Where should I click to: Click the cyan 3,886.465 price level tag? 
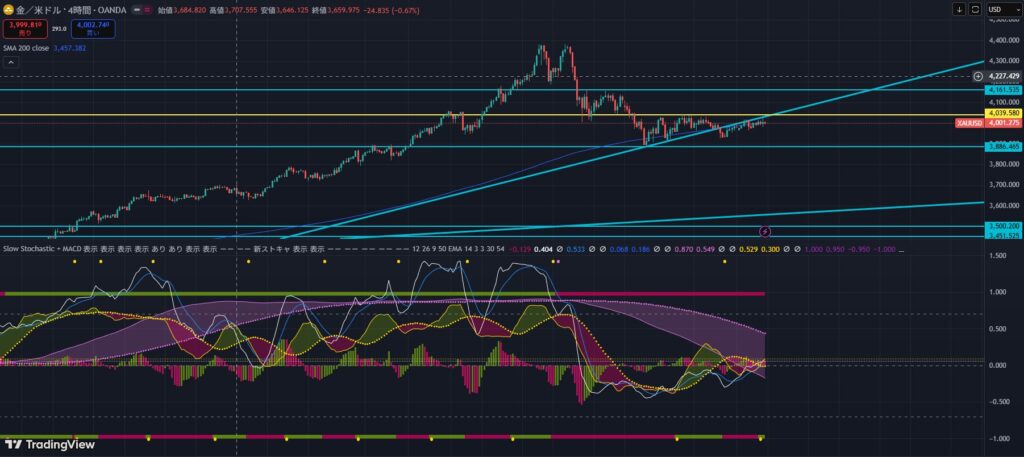(x=1002, y=146)
